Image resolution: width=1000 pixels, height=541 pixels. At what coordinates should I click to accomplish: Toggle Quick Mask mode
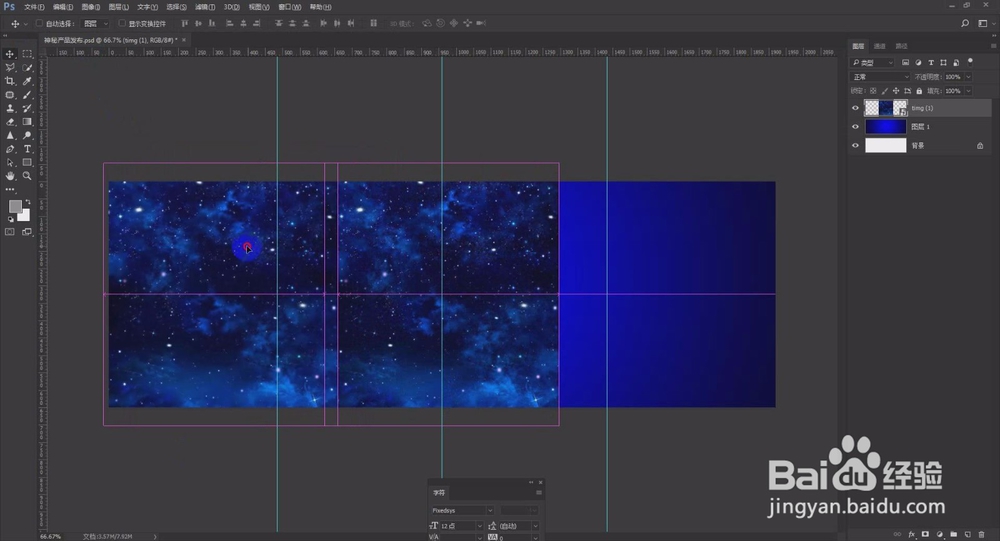(10, 232)
